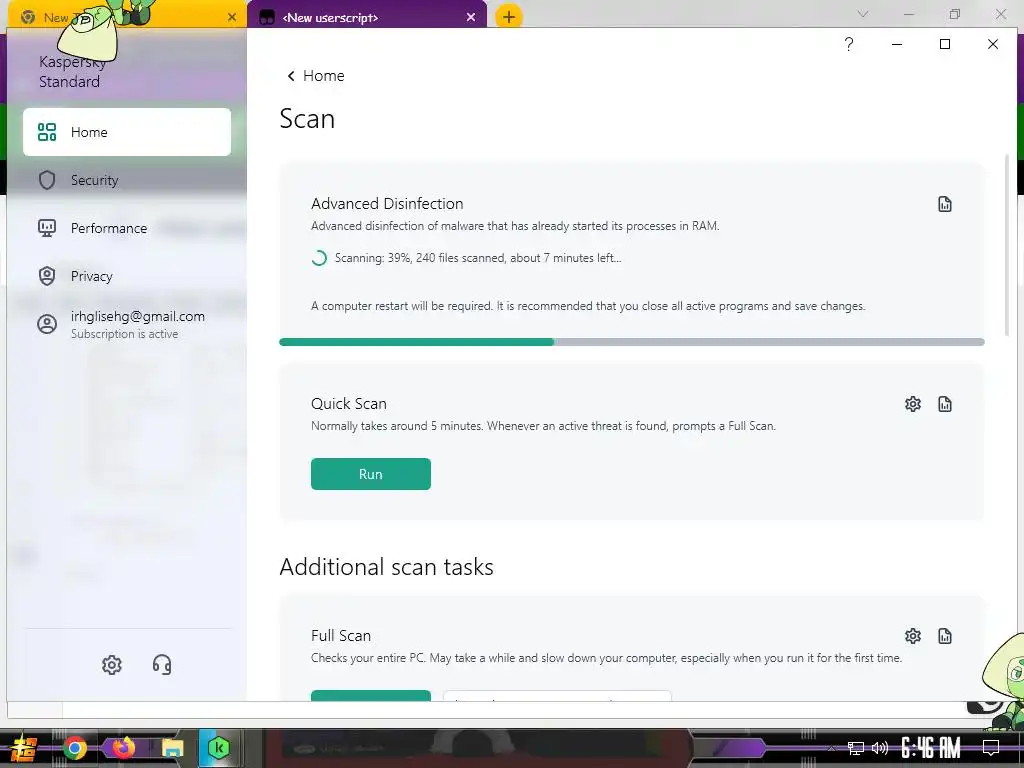Click the Advanced Disinfection title text
Screen dimensions: 1024x768
[387, 204]
